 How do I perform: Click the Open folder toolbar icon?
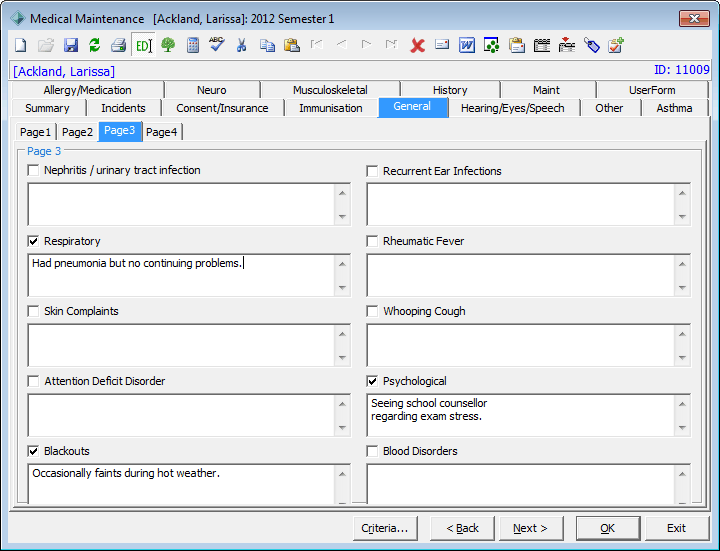(45, 45)
